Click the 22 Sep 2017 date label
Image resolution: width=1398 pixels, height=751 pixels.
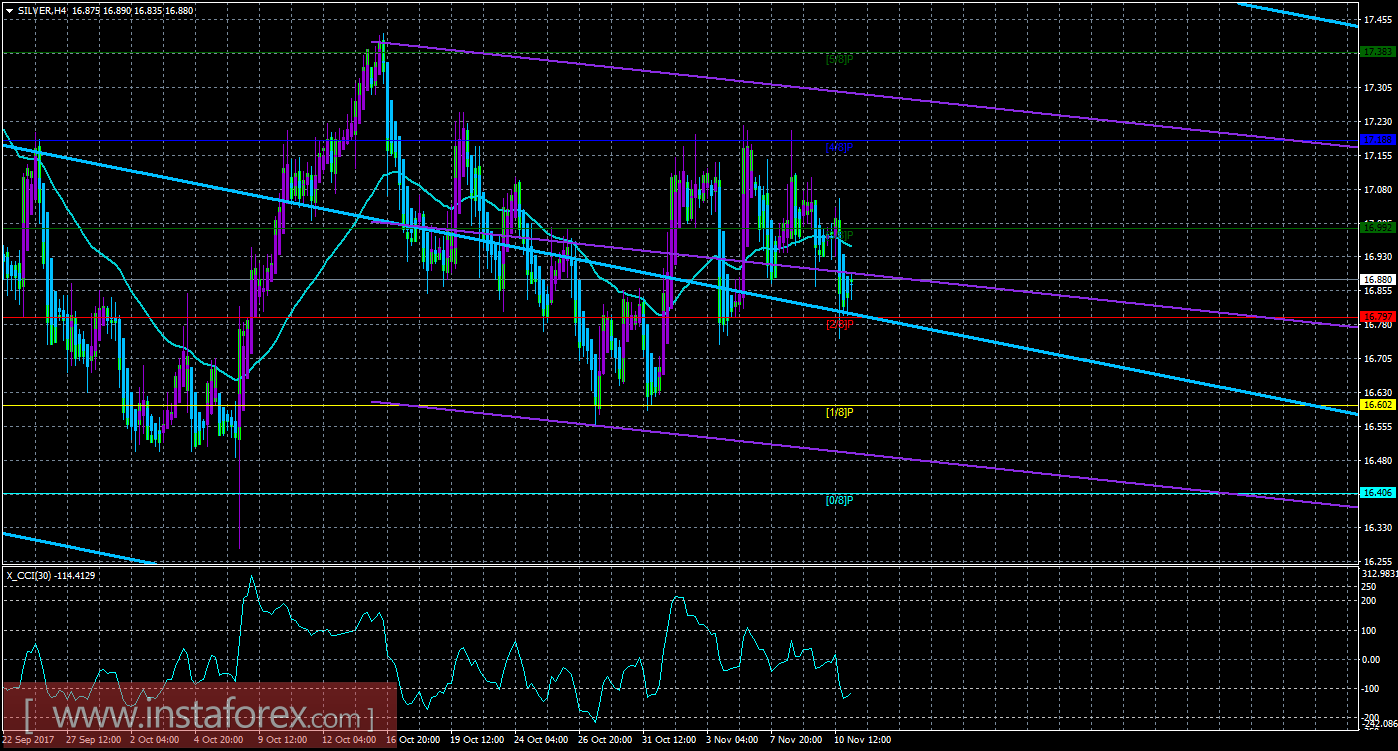pyautogui.click(x=30, y=740)
